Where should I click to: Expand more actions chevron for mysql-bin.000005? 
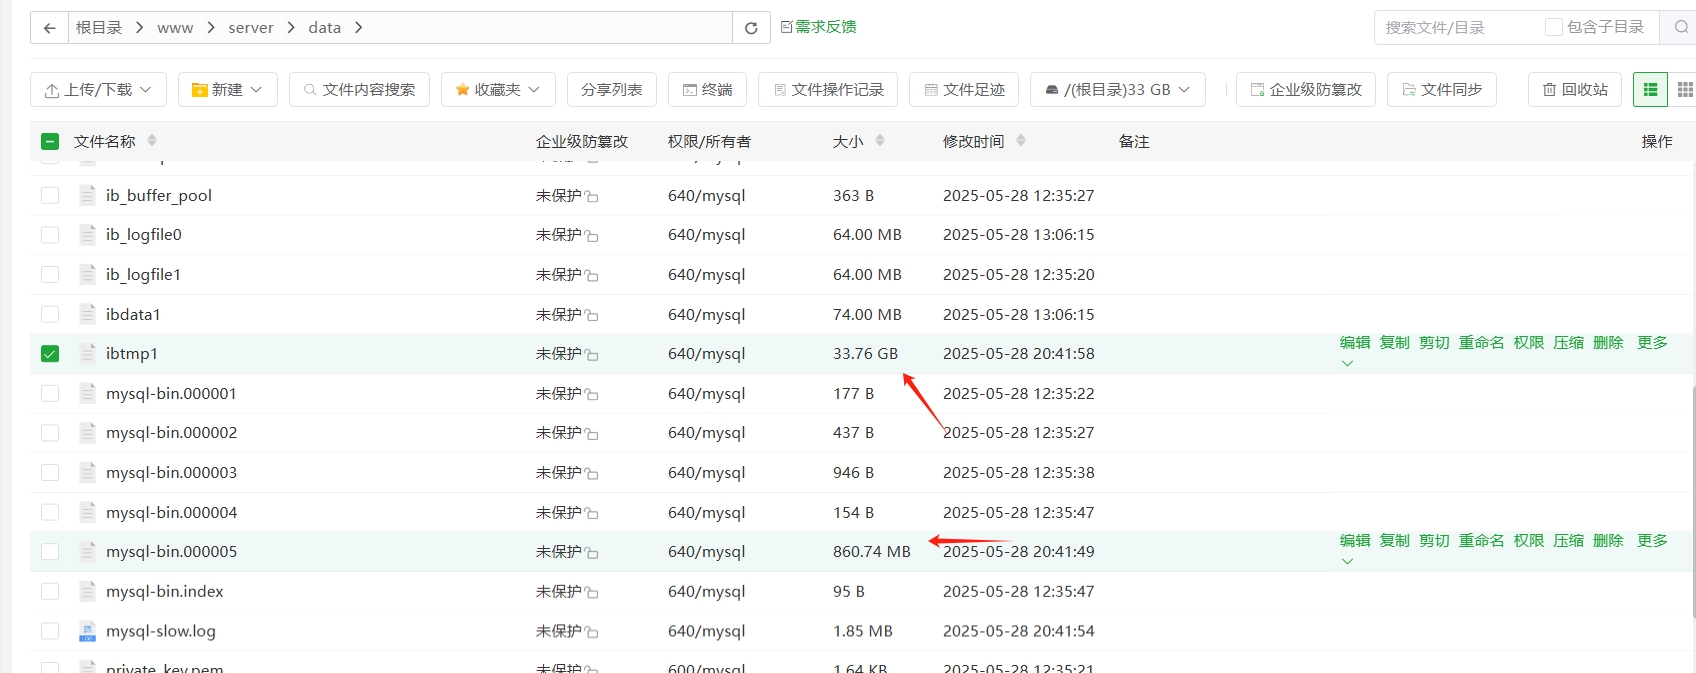(1347, 562)
